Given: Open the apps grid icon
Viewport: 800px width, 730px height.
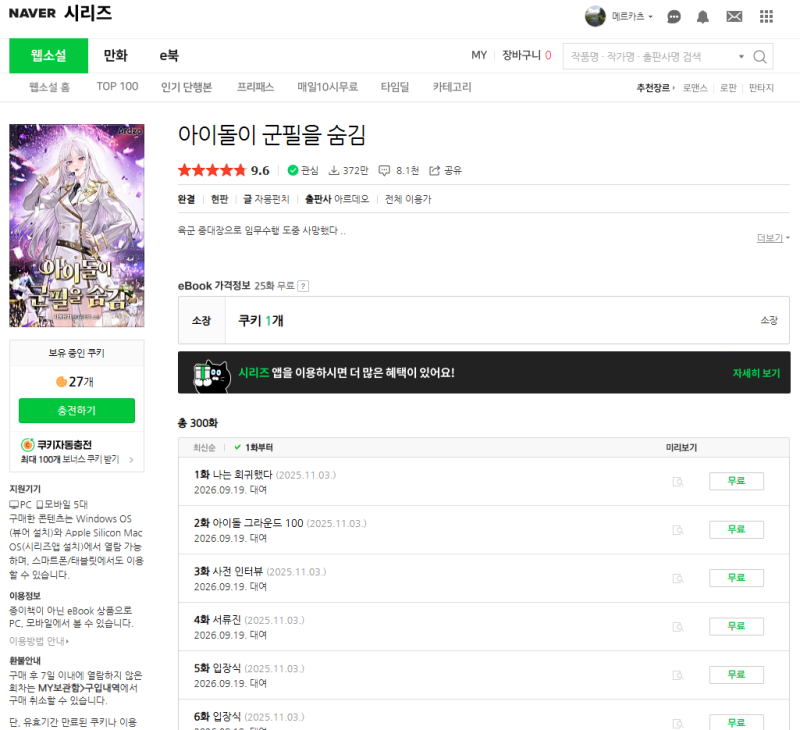Looking at the screenshot, I should click(766, 16).
